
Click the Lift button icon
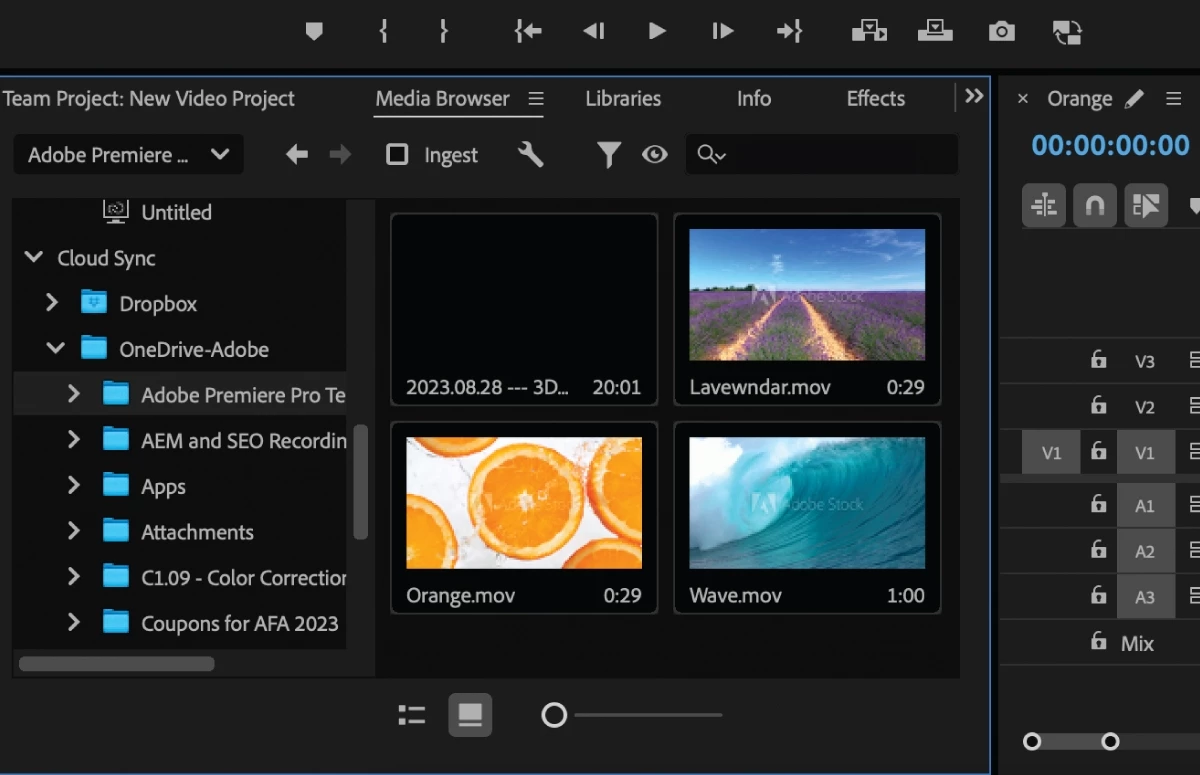click(x=869, y=31)
